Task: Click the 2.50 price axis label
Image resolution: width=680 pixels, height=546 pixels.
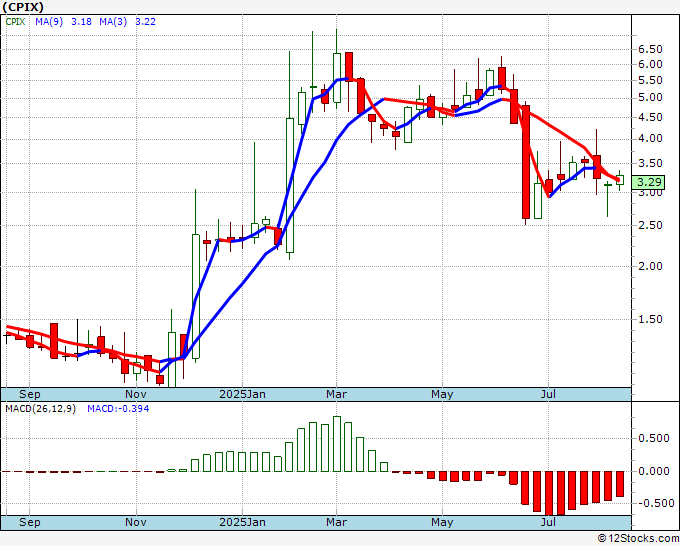Action: 650,225
